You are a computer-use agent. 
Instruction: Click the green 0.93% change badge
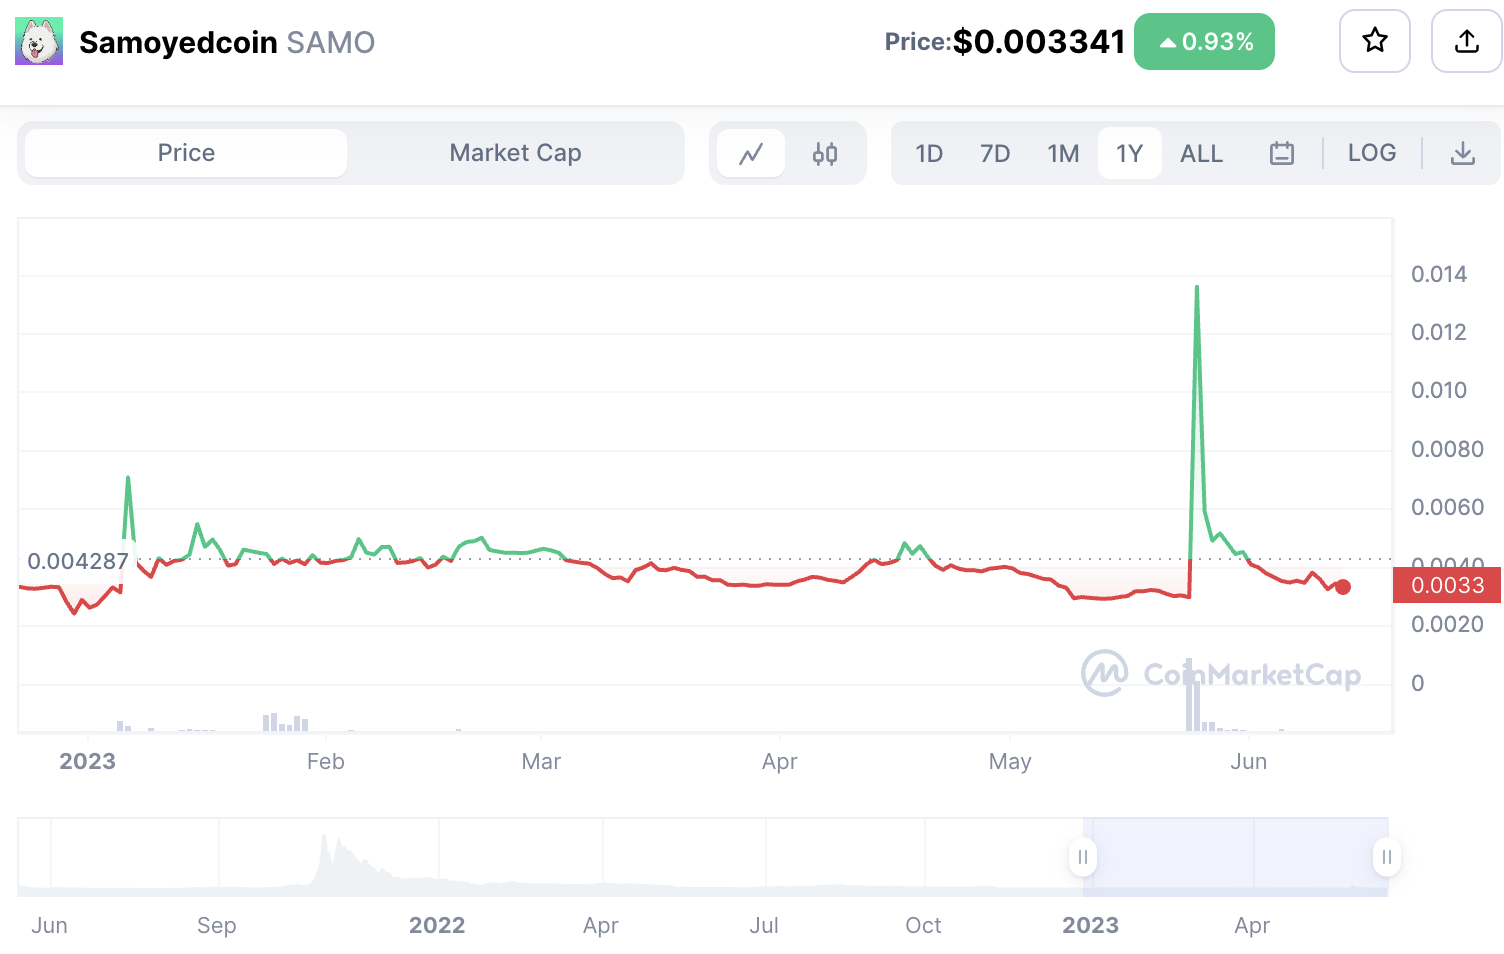click(1204, 41)
